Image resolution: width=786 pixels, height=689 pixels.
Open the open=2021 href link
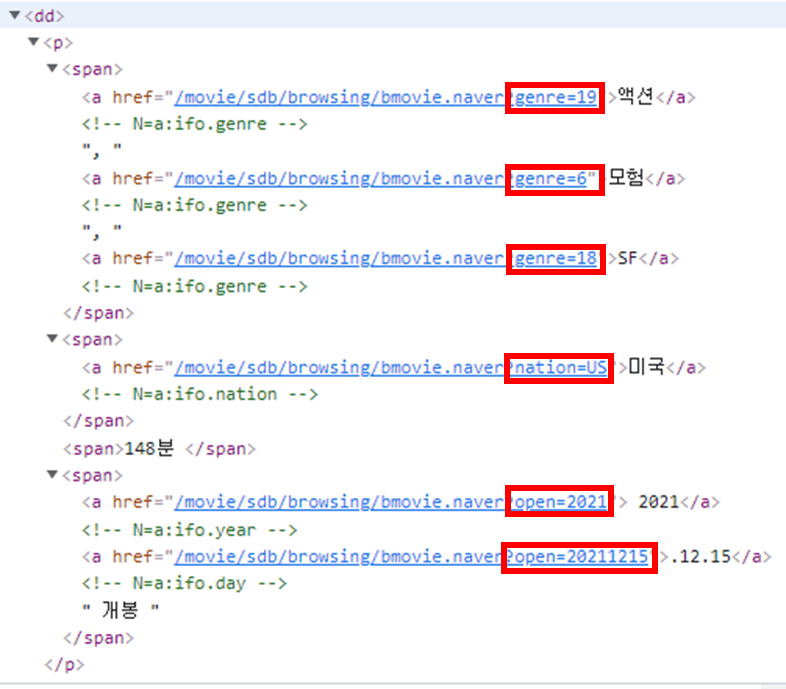(x=391, y=502)
